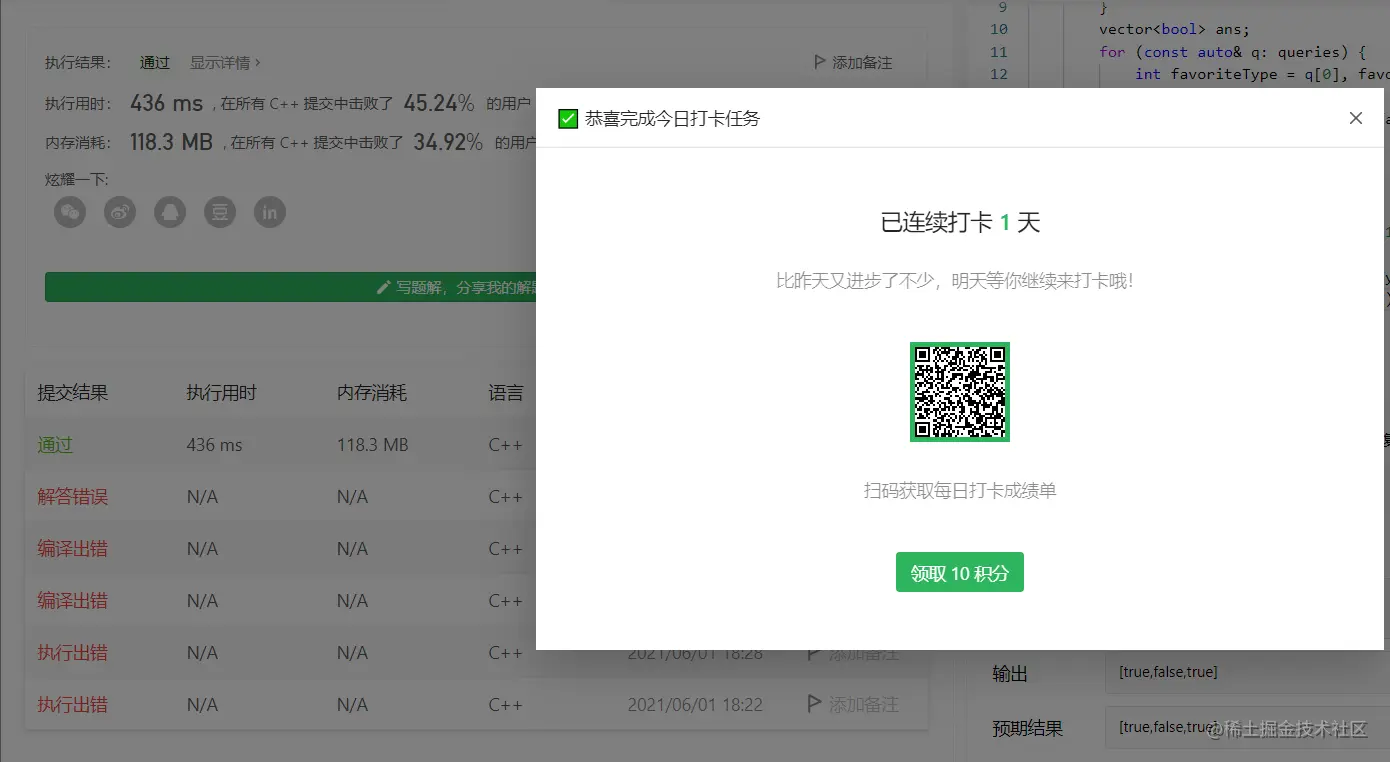This screenshot has height=762, width=1390.
Task: Click 扫码获取每日打卡成绩单 caption
Action: click(960, 491)
